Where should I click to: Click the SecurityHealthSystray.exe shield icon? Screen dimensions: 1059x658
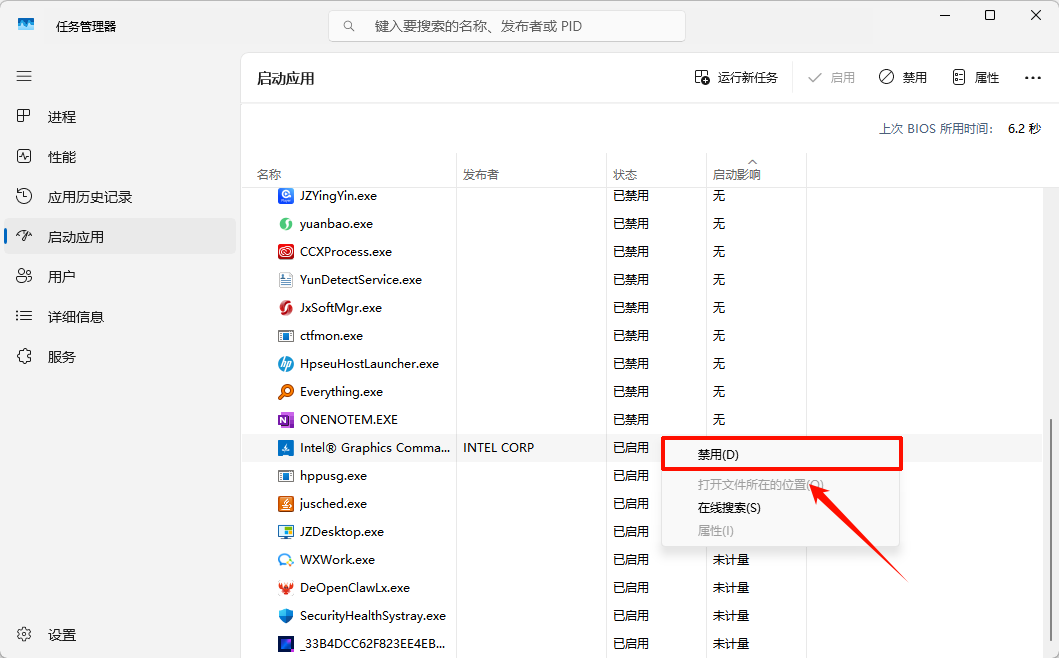286,616
